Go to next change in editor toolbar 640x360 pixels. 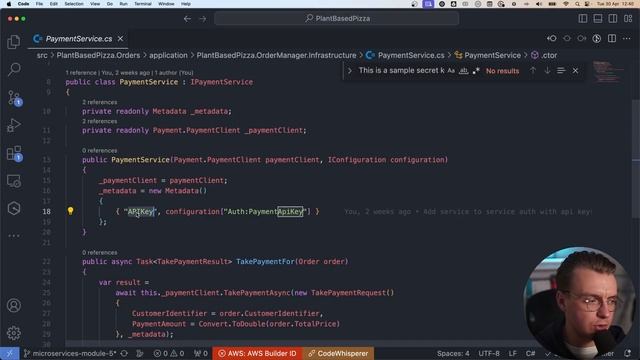tap(582, 38)
